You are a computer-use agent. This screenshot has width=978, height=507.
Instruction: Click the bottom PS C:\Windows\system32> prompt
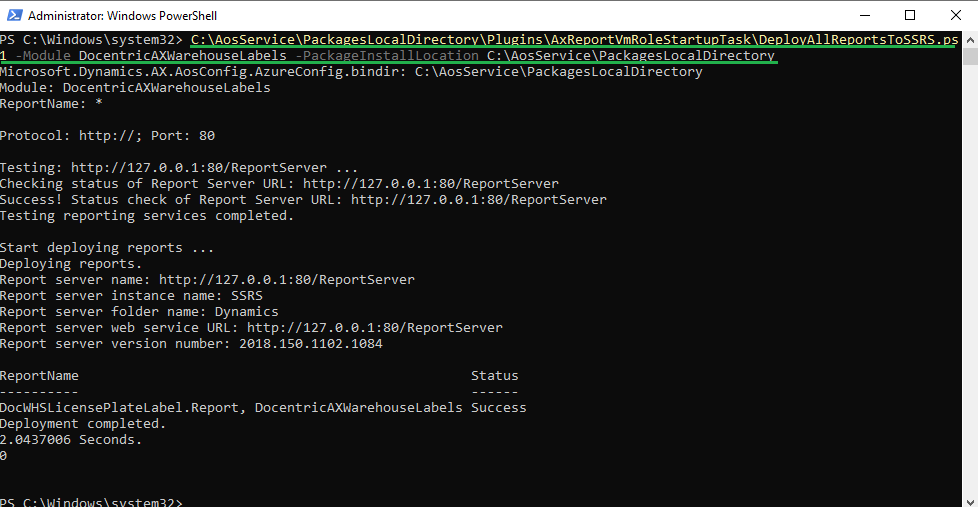point(91,501)
